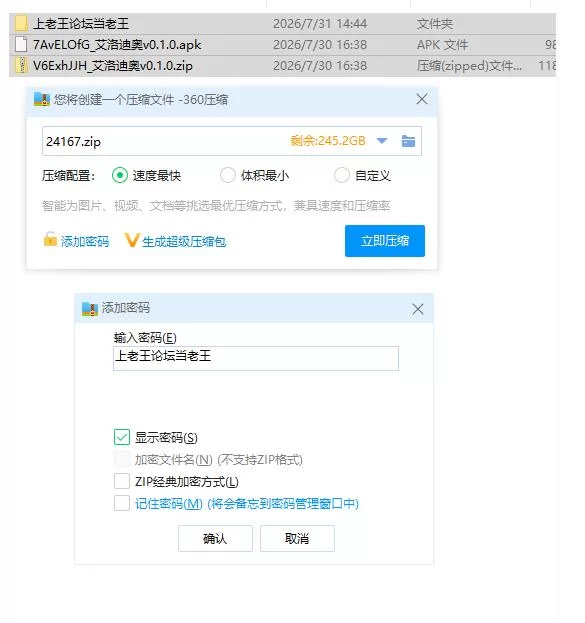Enable the 记住密码(M) checkbox
Viewport: 585px width, 623px height.
[122, 503]
